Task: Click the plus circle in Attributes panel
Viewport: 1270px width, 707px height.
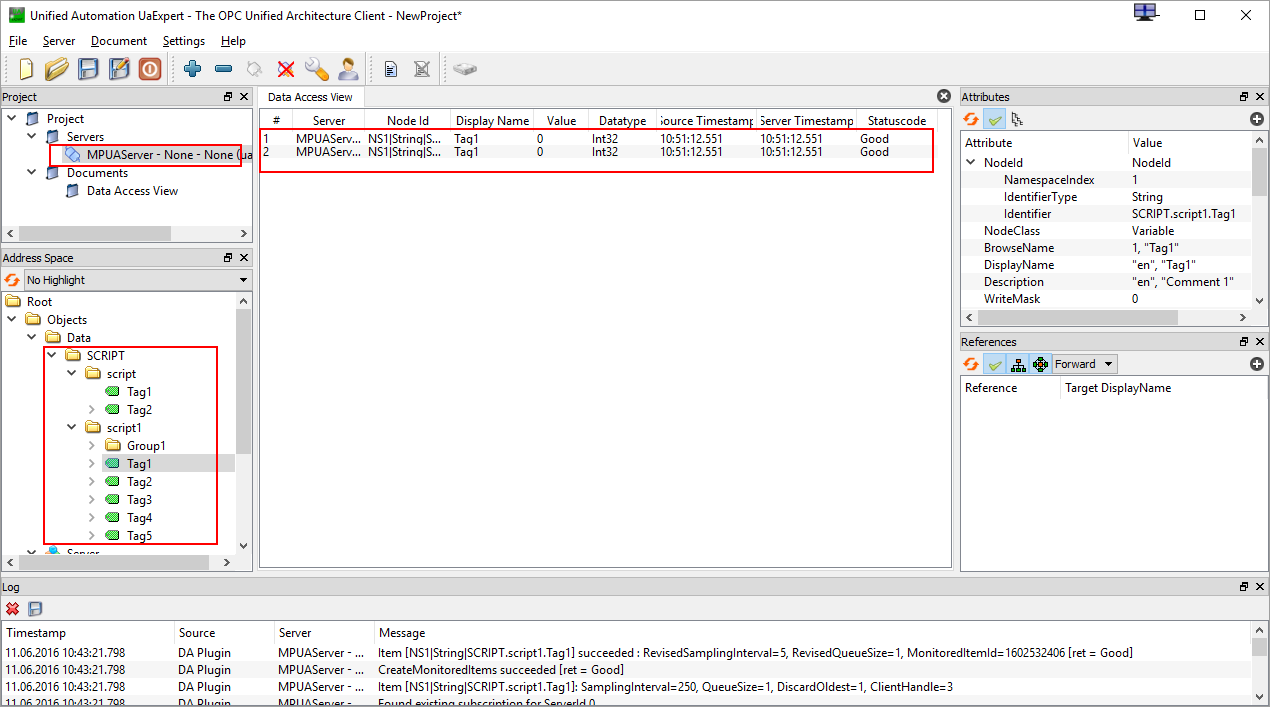Action: 1257,119
